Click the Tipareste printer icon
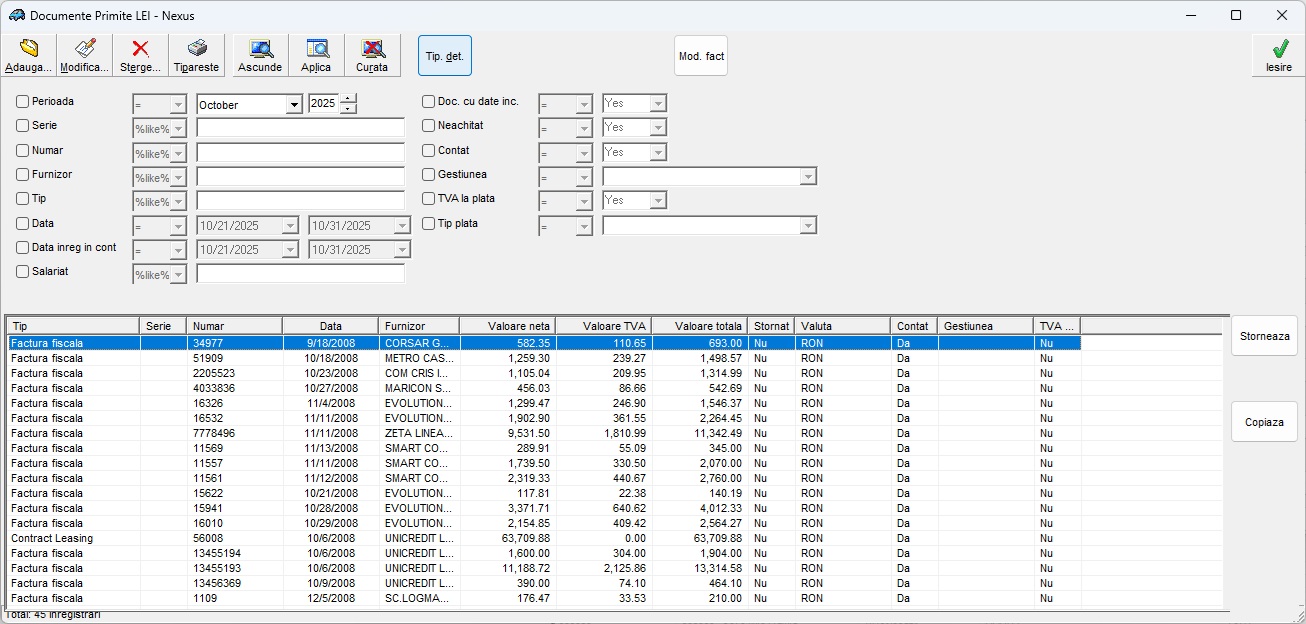 pyautogui.click(x=197, y=49)
